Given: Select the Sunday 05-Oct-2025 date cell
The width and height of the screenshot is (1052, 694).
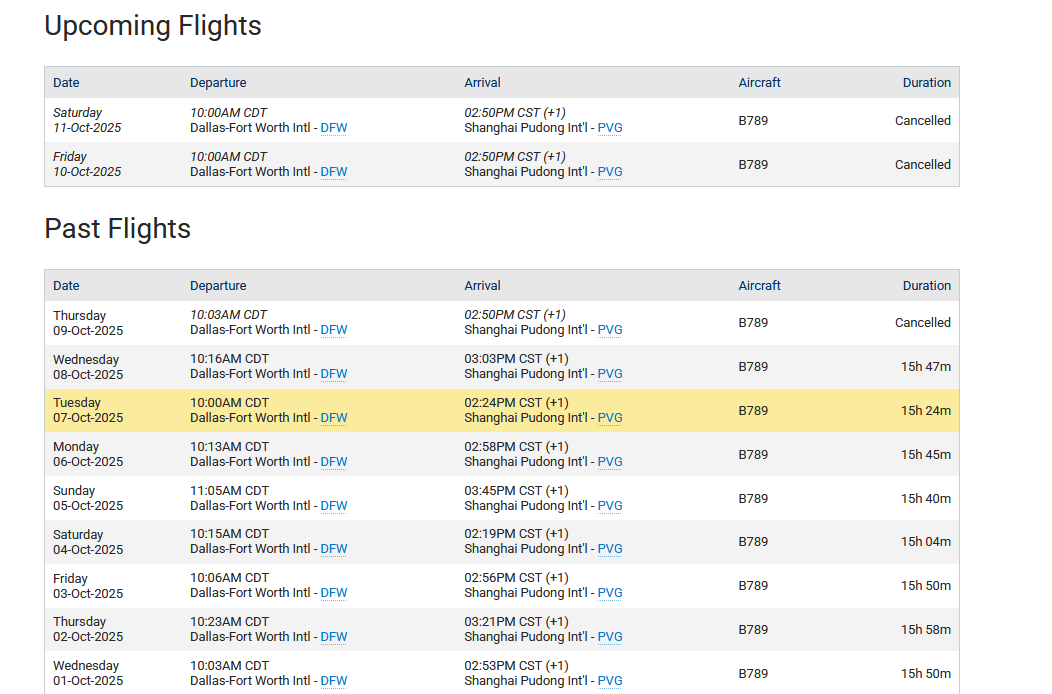Looking at the screenshot, I should (x=88, y=498).
